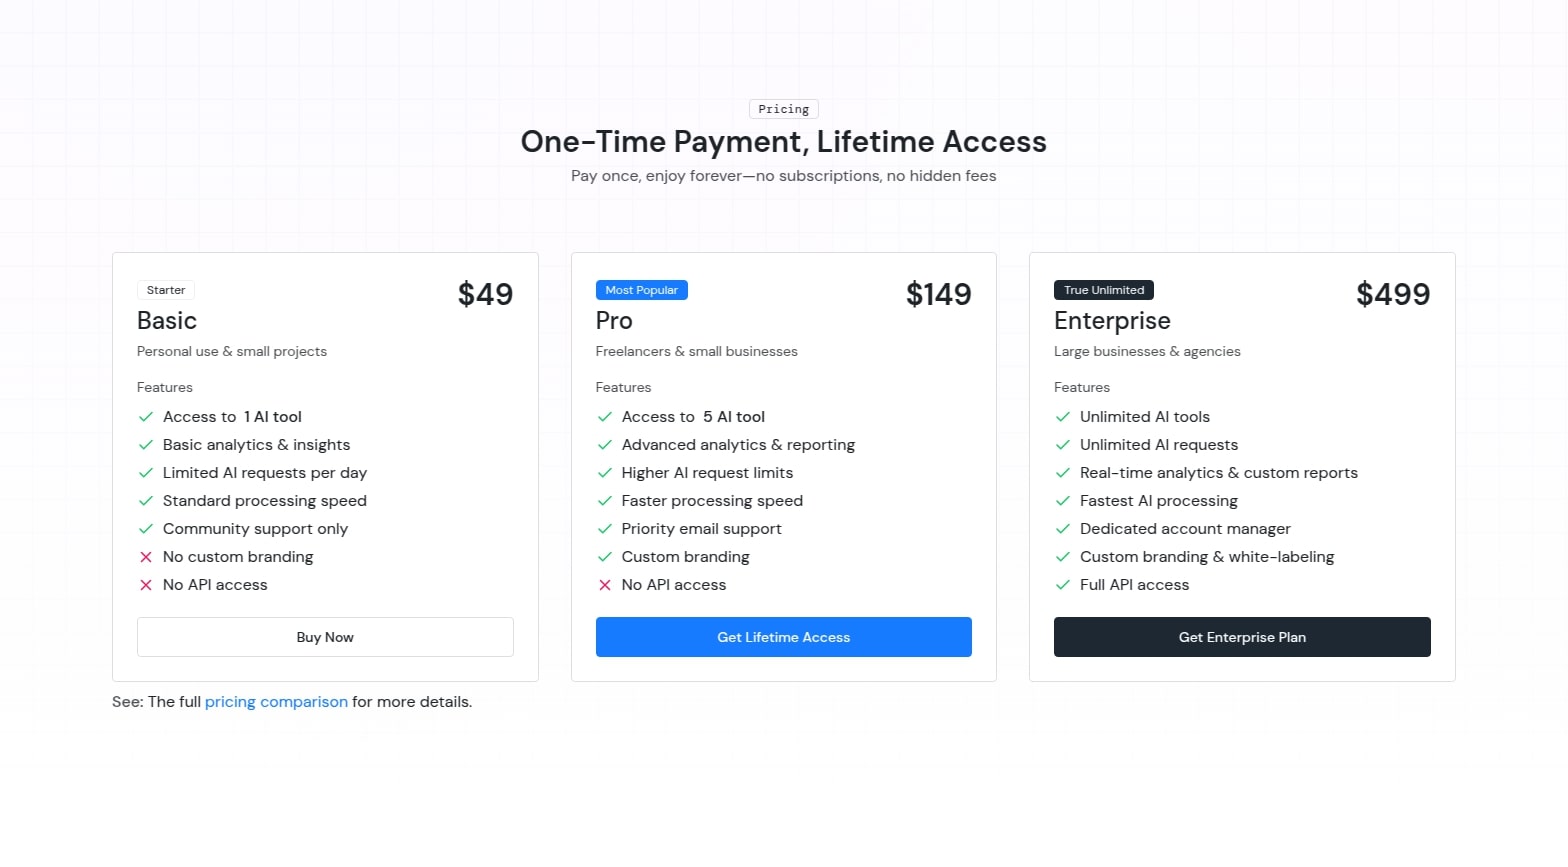Select the Enterprise plan title
The image size is (1568, 867).
point(1112,321)
